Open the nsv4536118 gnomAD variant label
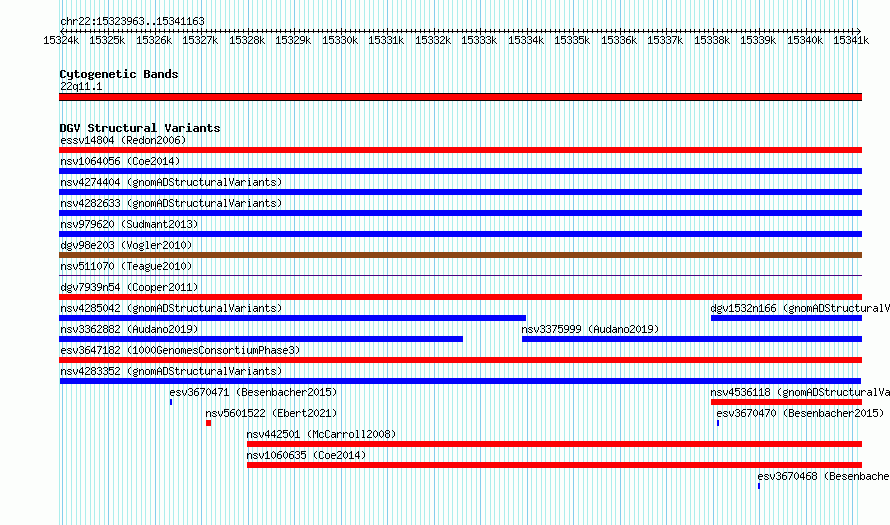890x525 pixels. (800, 392)
